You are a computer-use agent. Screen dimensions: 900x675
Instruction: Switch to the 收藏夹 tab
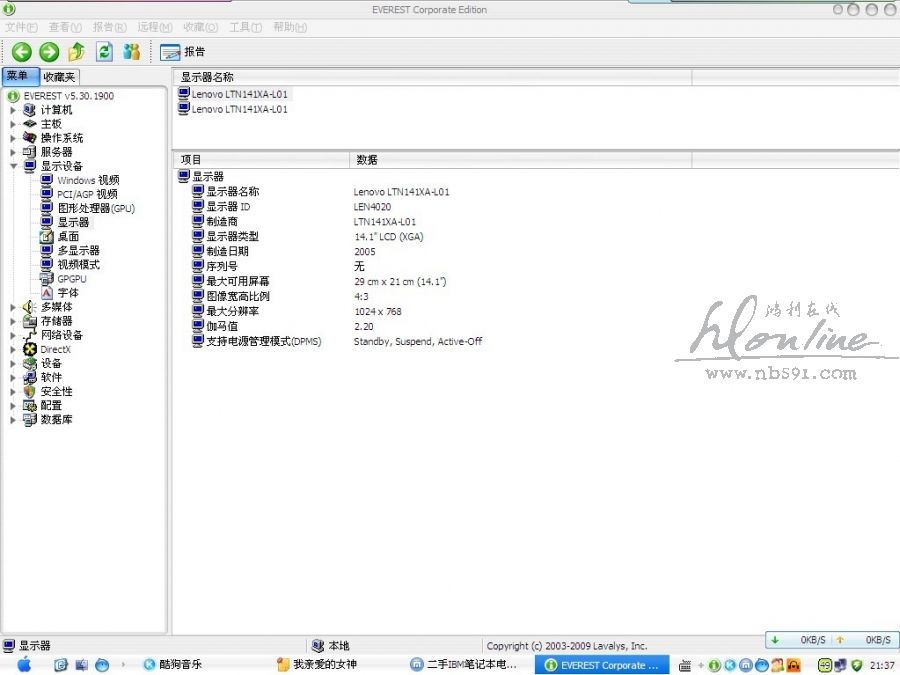tap(59, 77)
